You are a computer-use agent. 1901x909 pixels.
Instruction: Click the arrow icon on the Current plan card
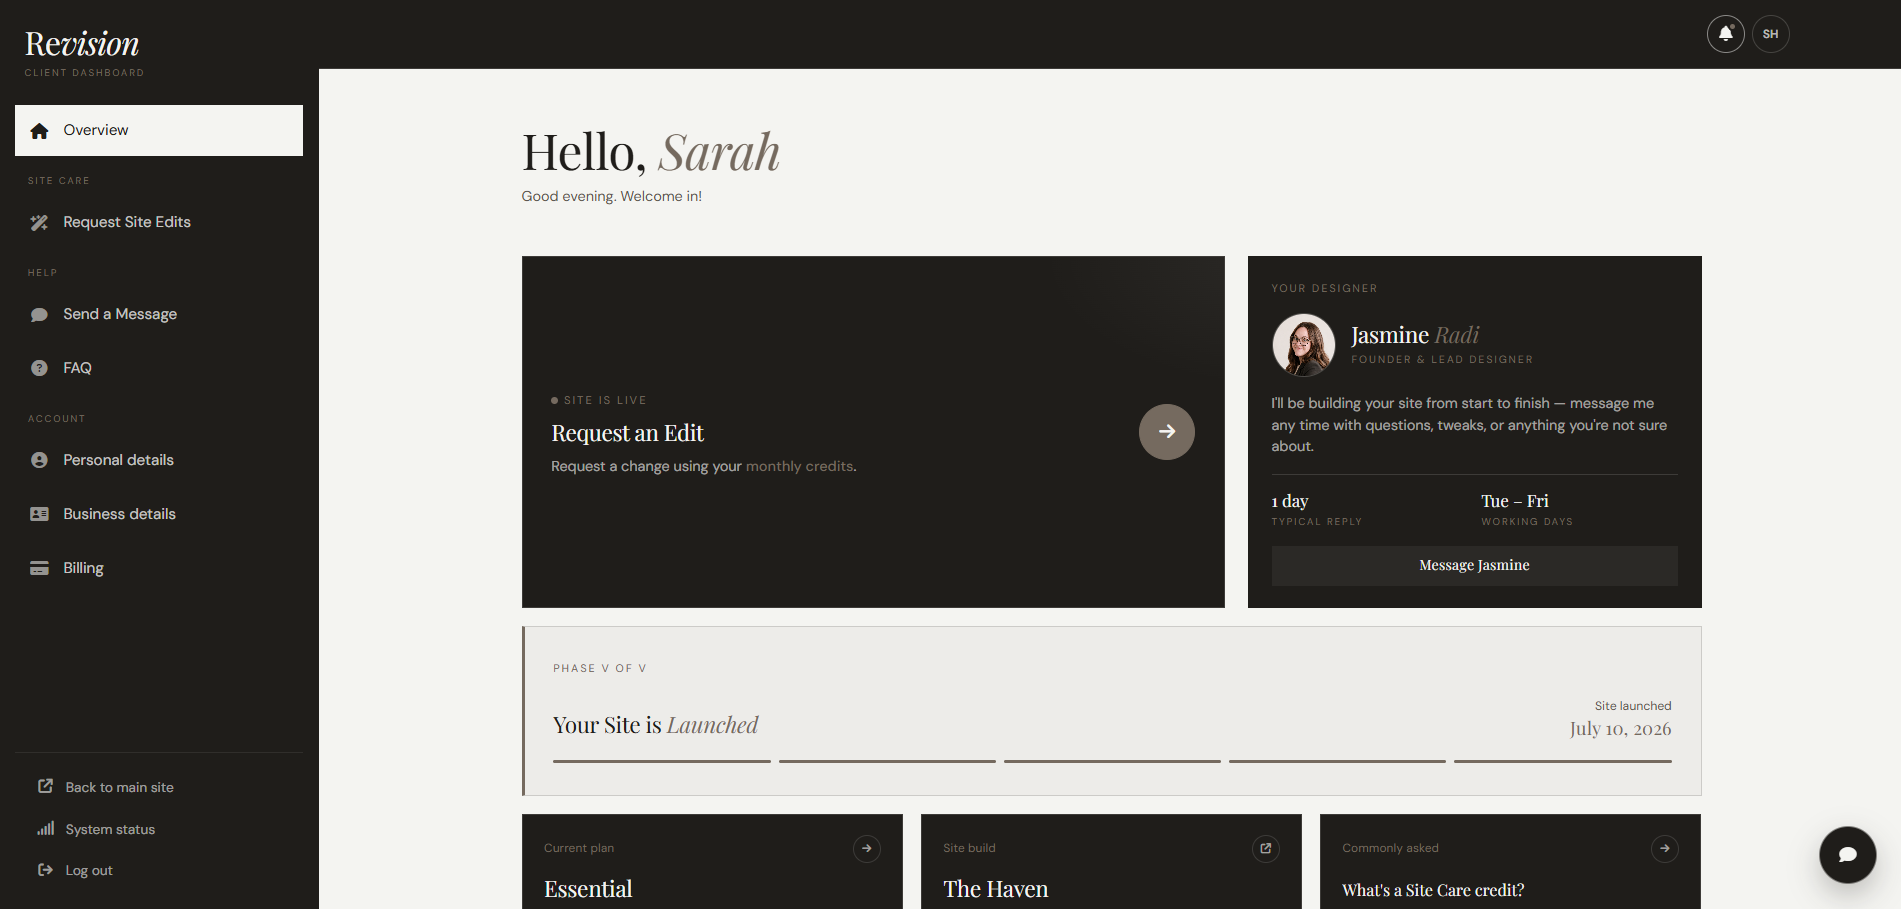pos(866,848)
